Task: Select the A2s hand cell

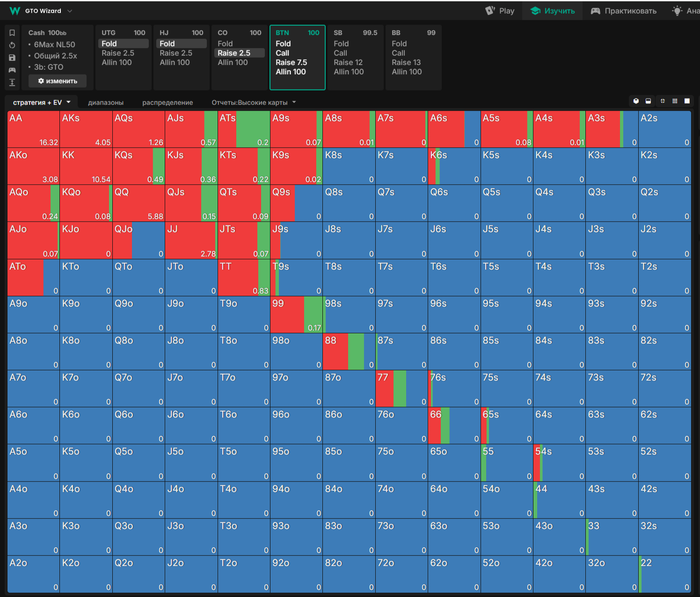Action: point(665,129)
